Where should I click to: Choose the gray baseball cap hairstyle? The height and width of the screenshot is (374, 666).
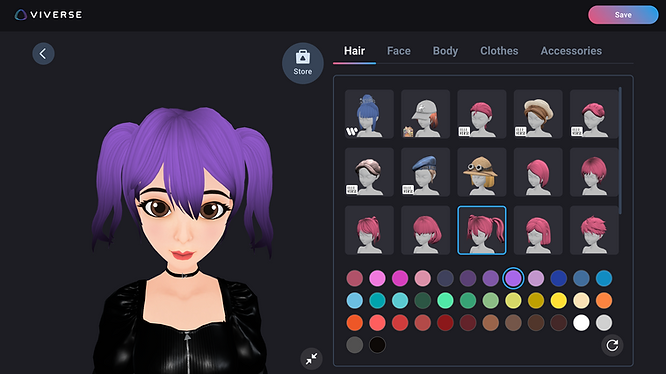425,114
